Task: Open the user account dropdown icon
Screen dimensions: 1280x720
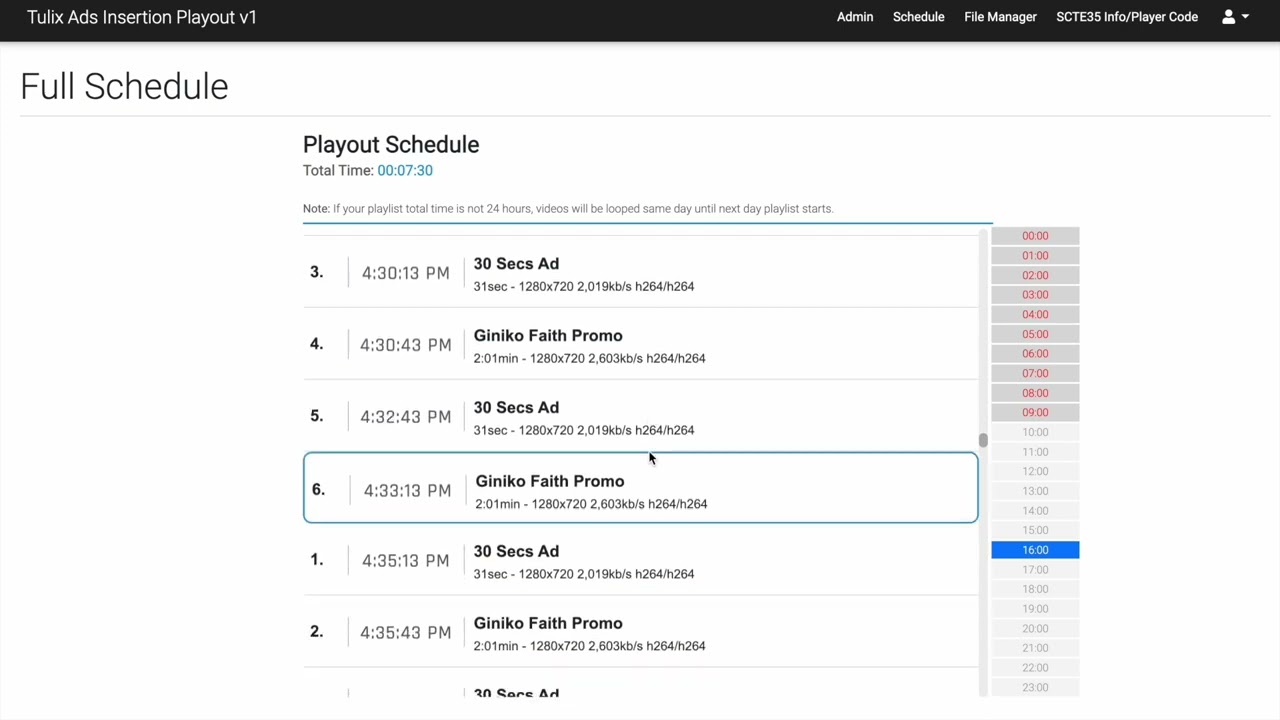Action: click(x=1235, y=17)
